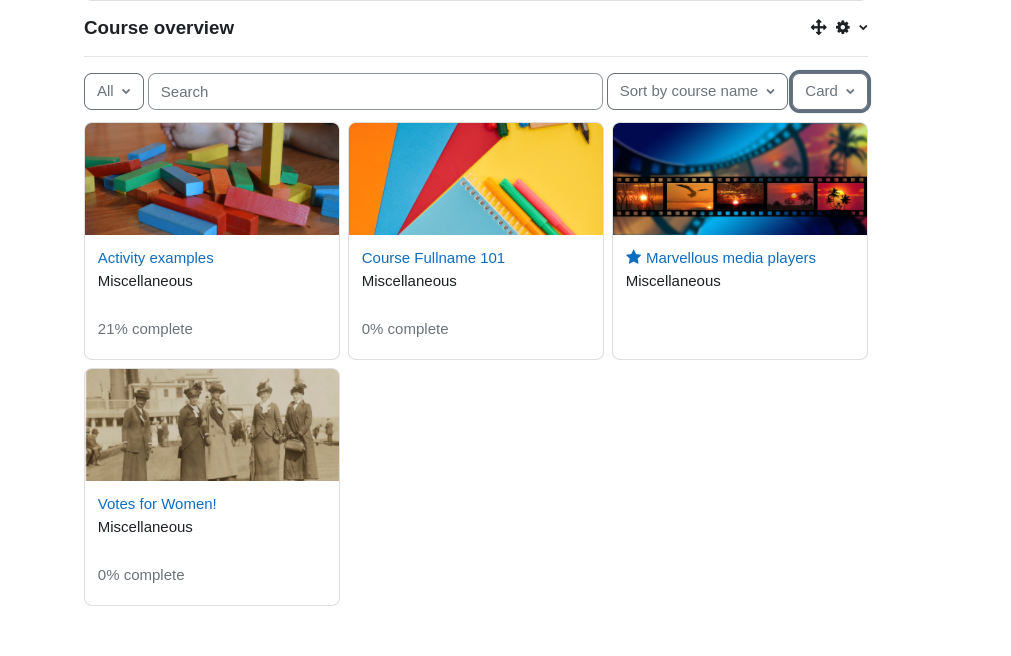1011x656 pixels.
Task: Click 0% complete under Course Fullname 101
Action: pyautogui.click(x=405, y=329)
